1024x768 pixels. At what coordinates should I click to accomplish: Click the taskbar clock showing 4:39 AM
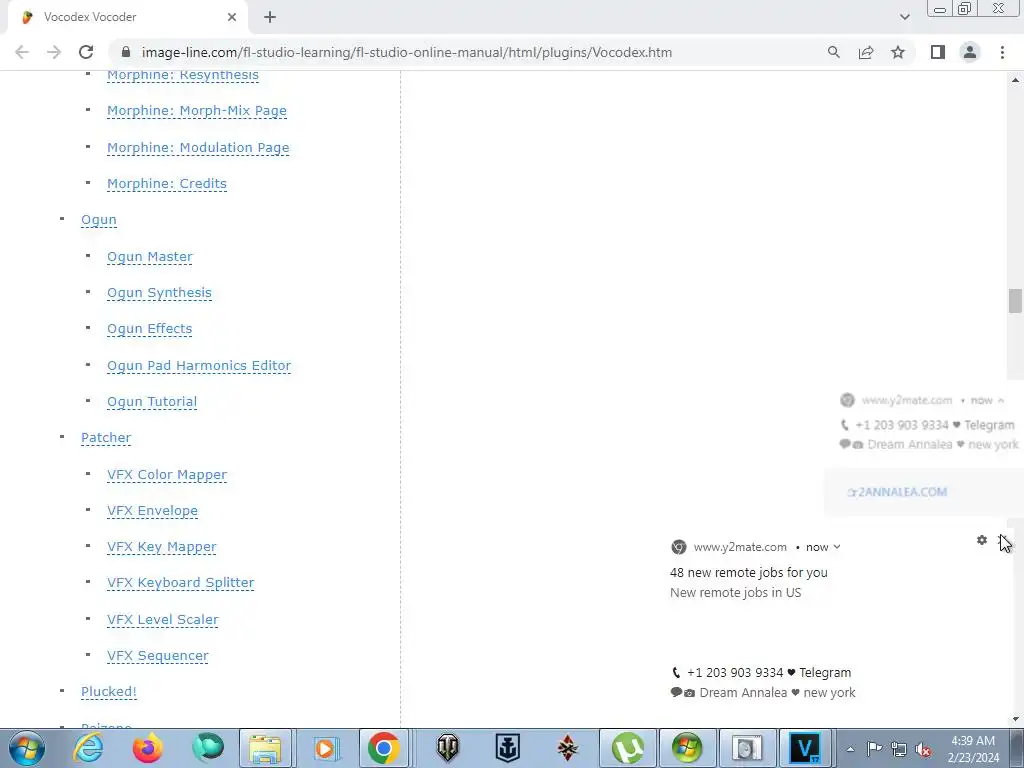(x=974, y=749)
